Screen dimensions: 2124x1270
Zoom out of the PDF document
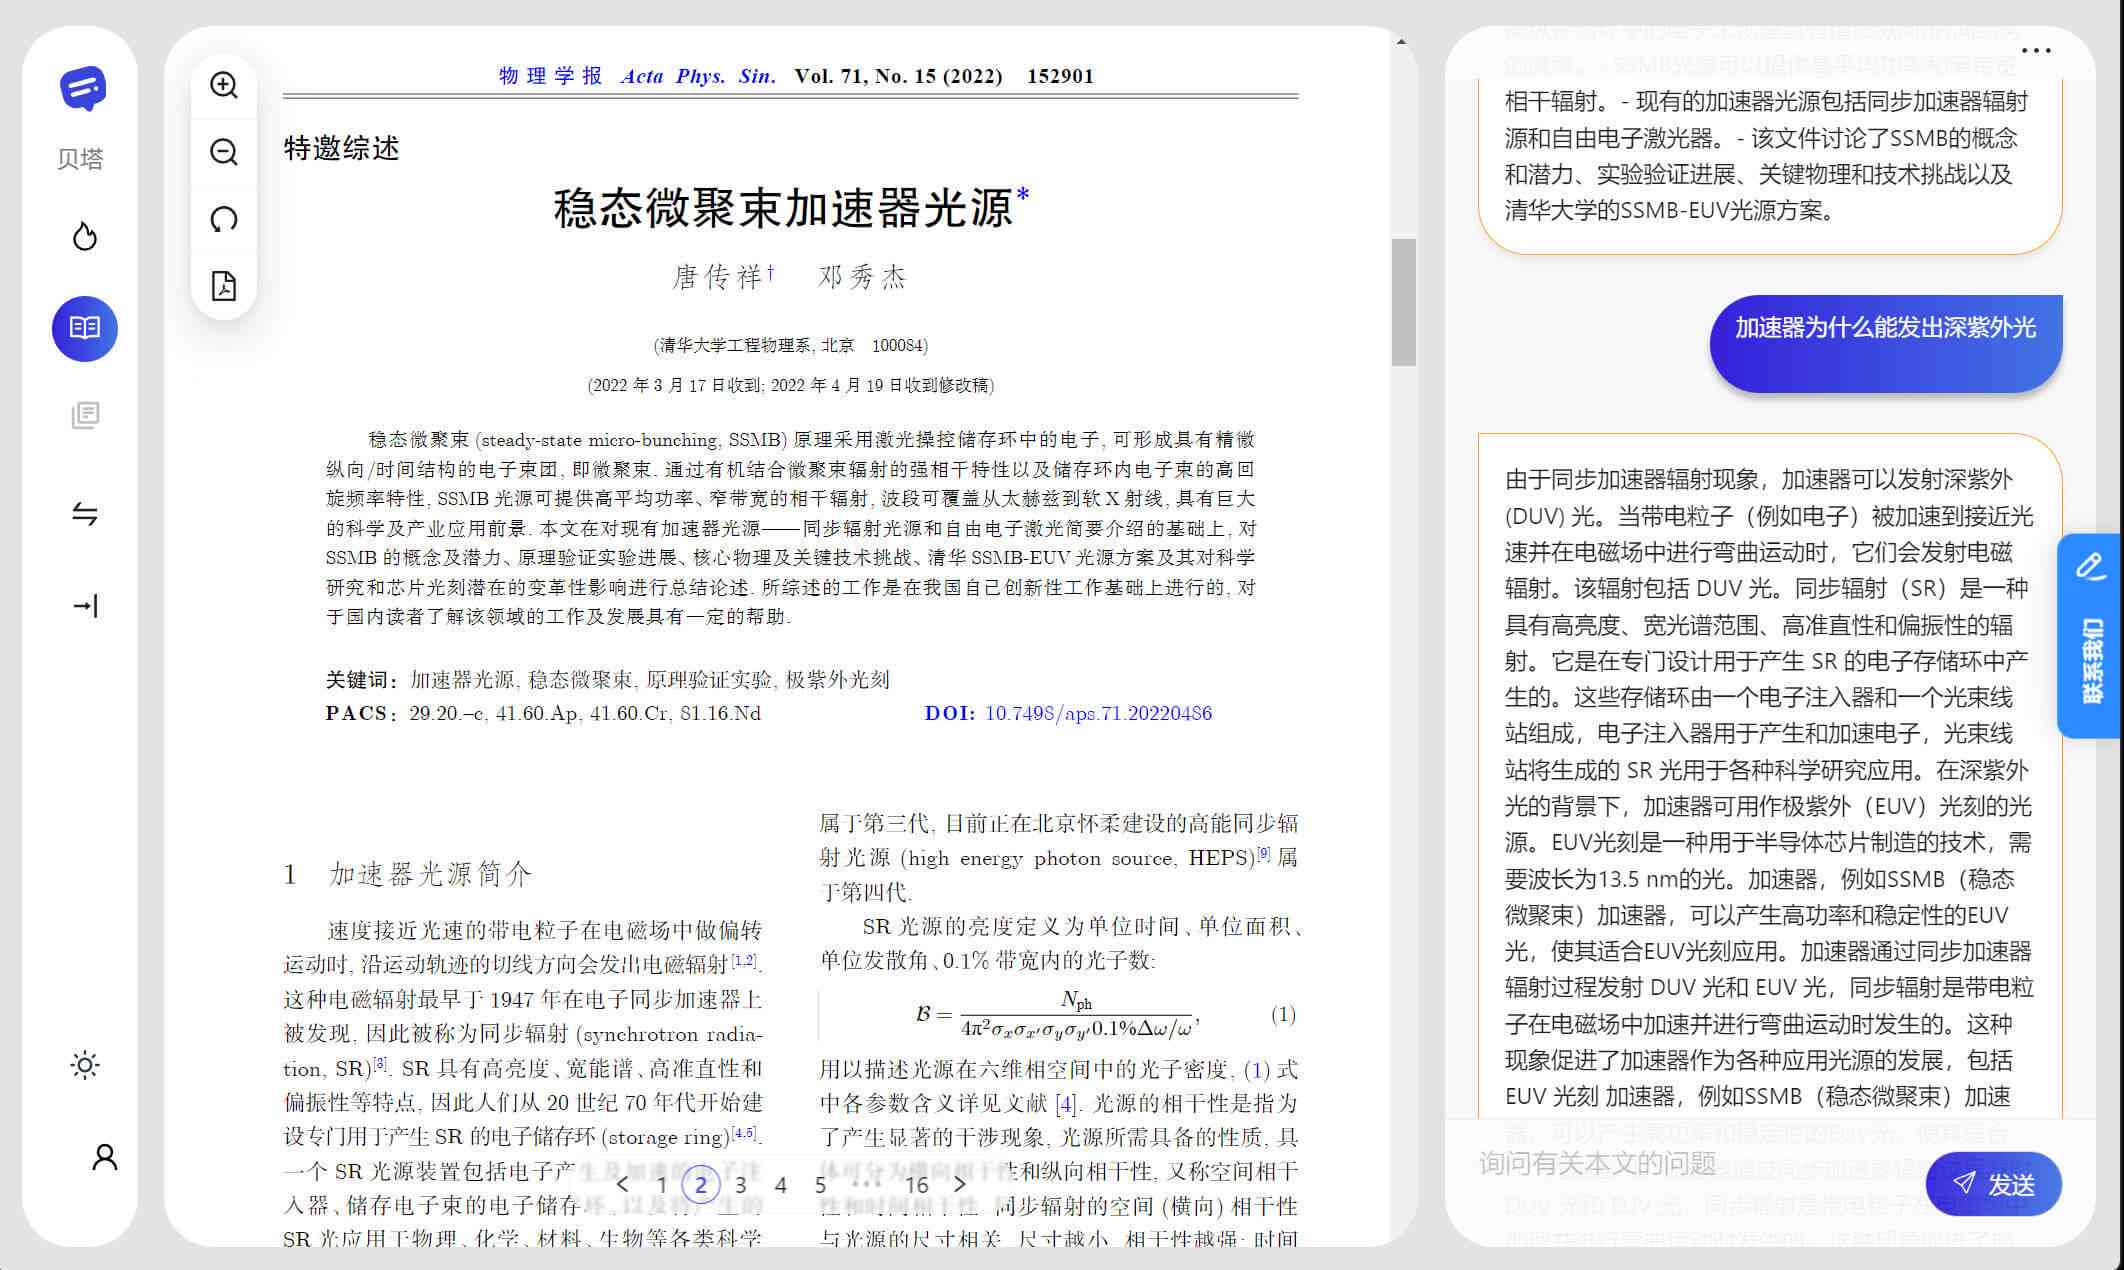[224, 152]
